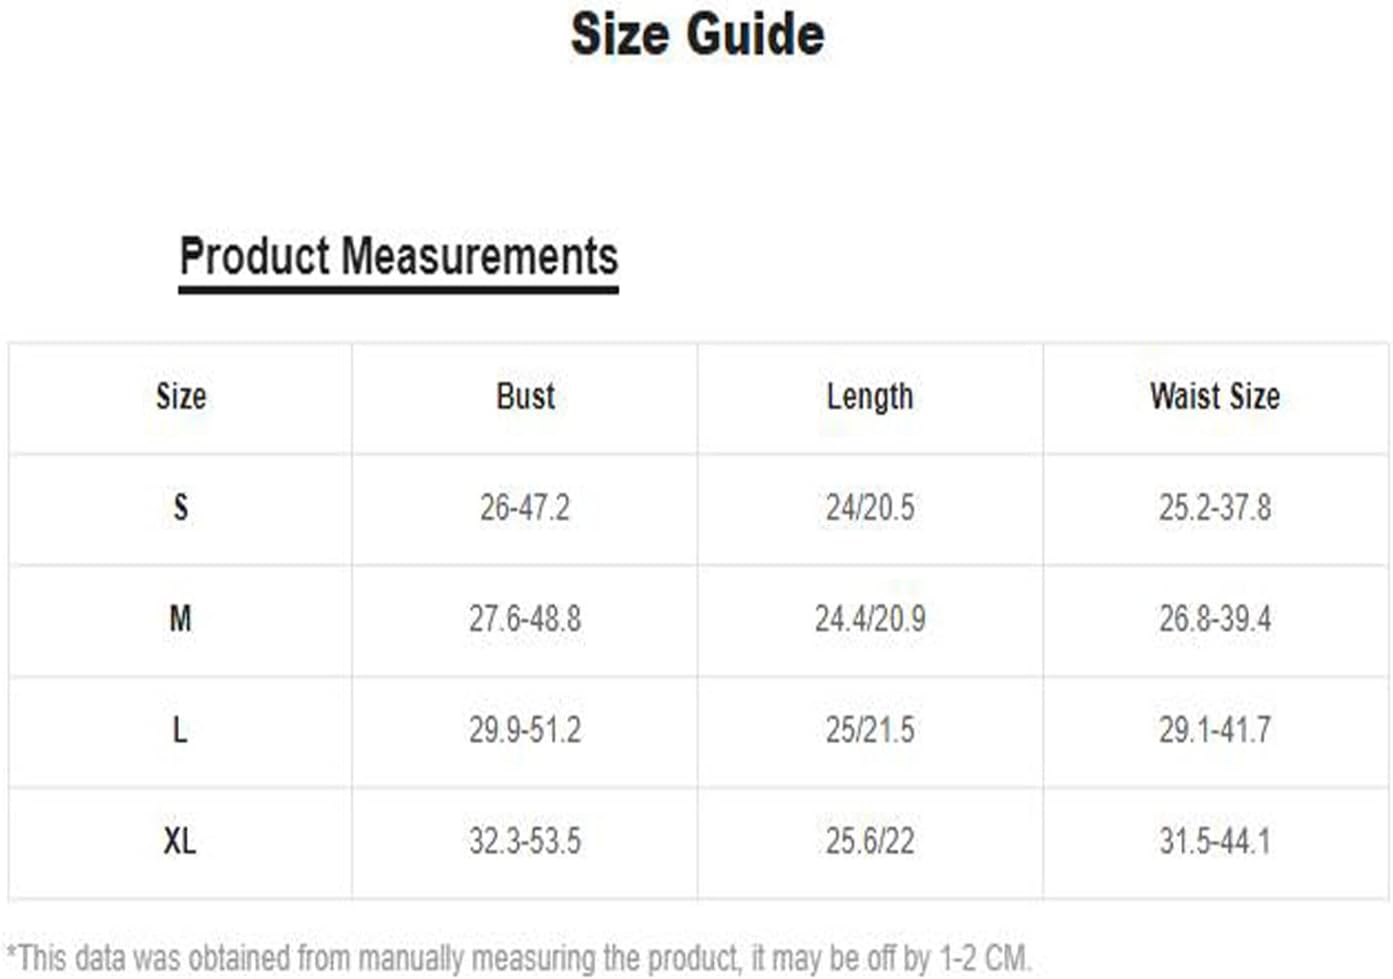This screenshot has width=1393, height=979.
Task: Click bust value 26-47.2
Action: [525, 508]
